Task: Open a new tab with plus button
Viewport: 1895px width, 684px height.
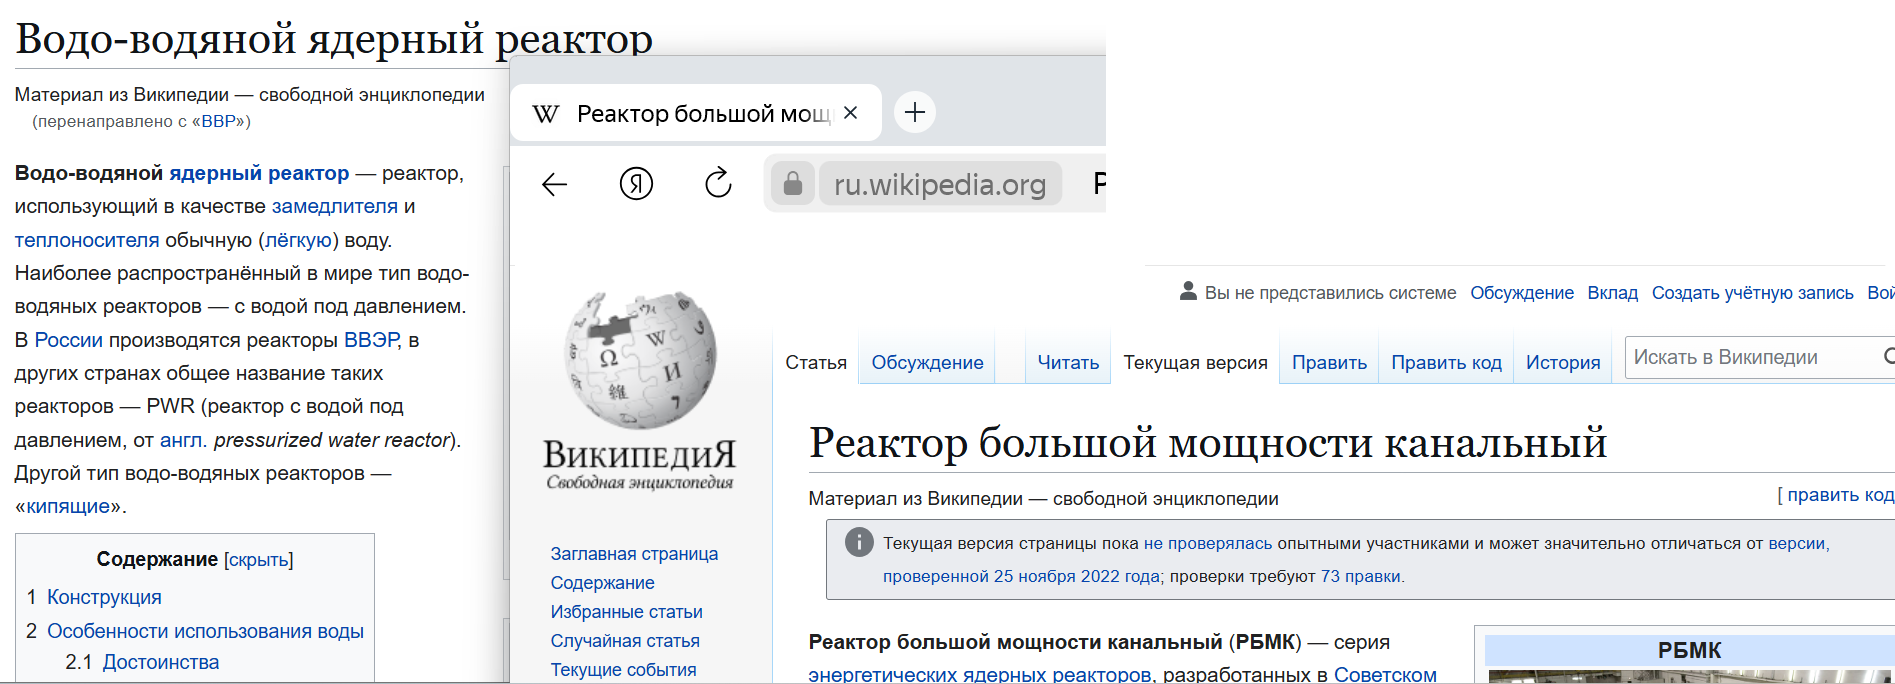Action: click(x=914, y=113)
